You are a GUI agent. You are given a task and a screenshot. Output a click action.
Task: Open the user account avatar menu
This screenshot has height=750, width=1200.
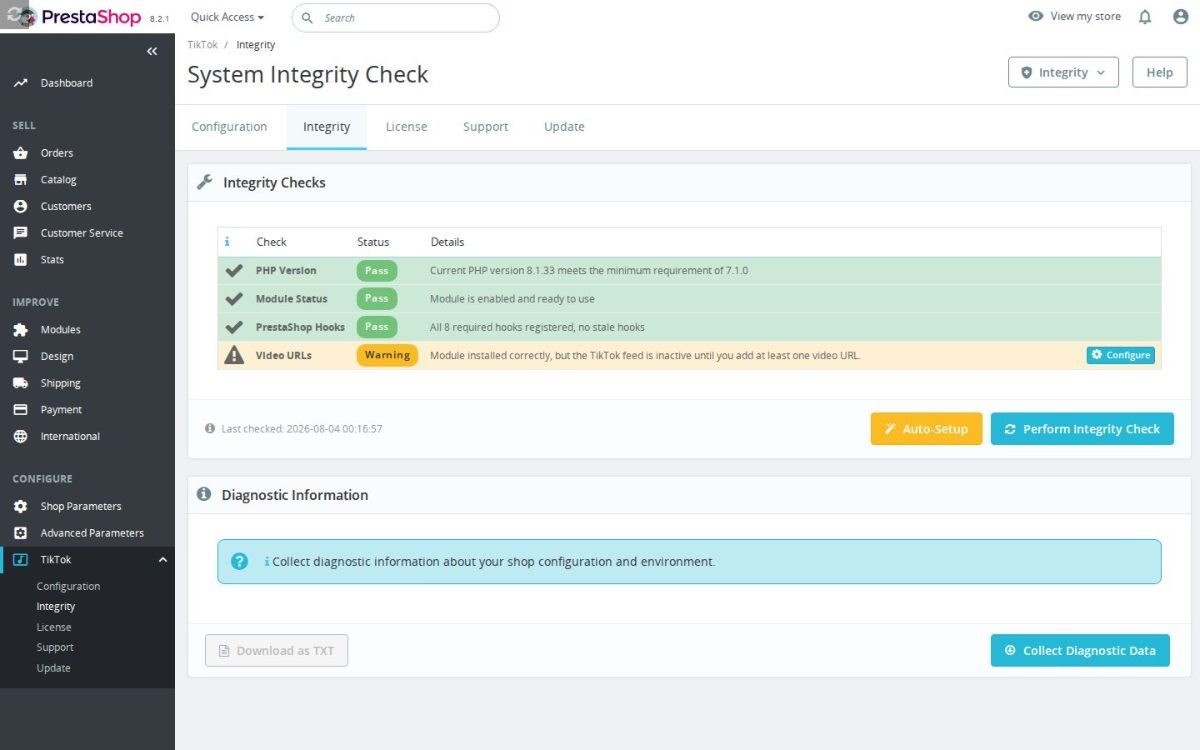point(1180,17)
